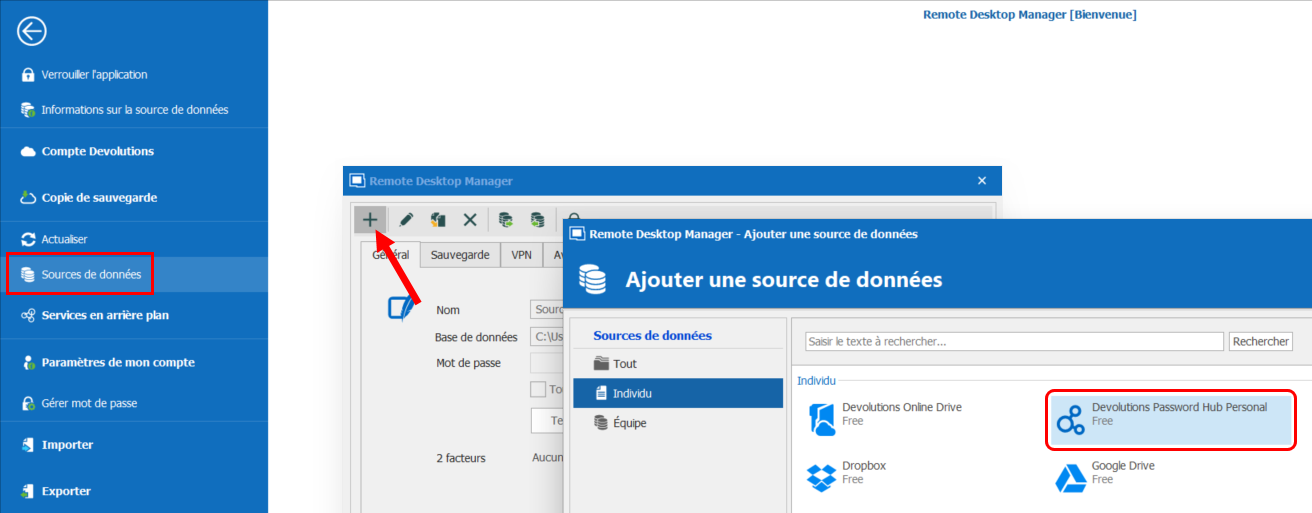Open Exporter in left sidebar
1312x513 pixels.
[x=66, y=491]
